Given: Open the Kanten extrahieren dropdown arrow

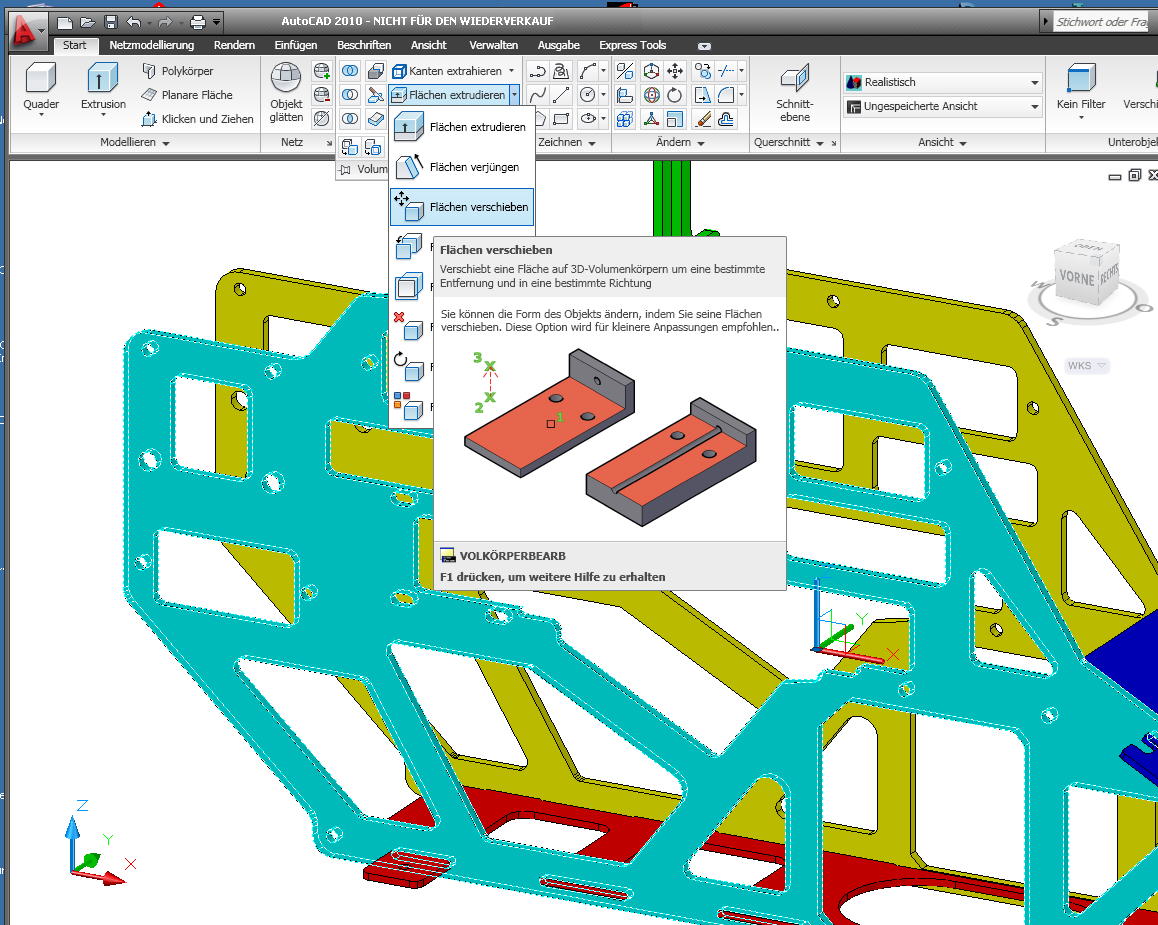Looking at the screenshot, I should click(511, 71).
